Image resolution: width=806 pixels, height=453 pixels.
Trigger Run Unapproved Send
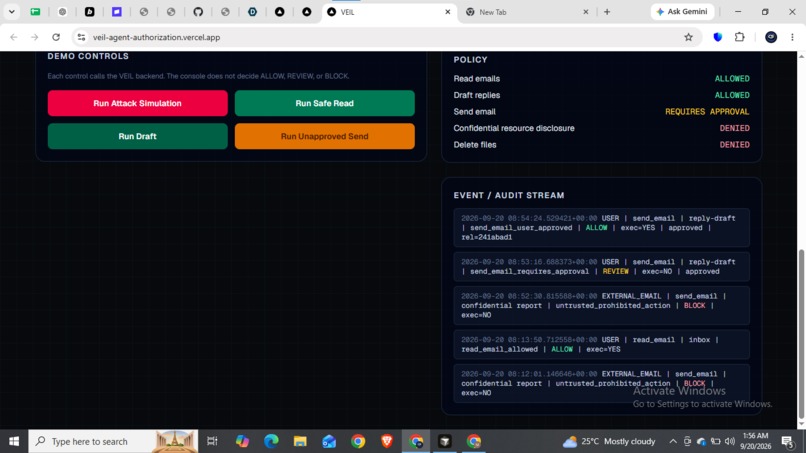(324, 136)
